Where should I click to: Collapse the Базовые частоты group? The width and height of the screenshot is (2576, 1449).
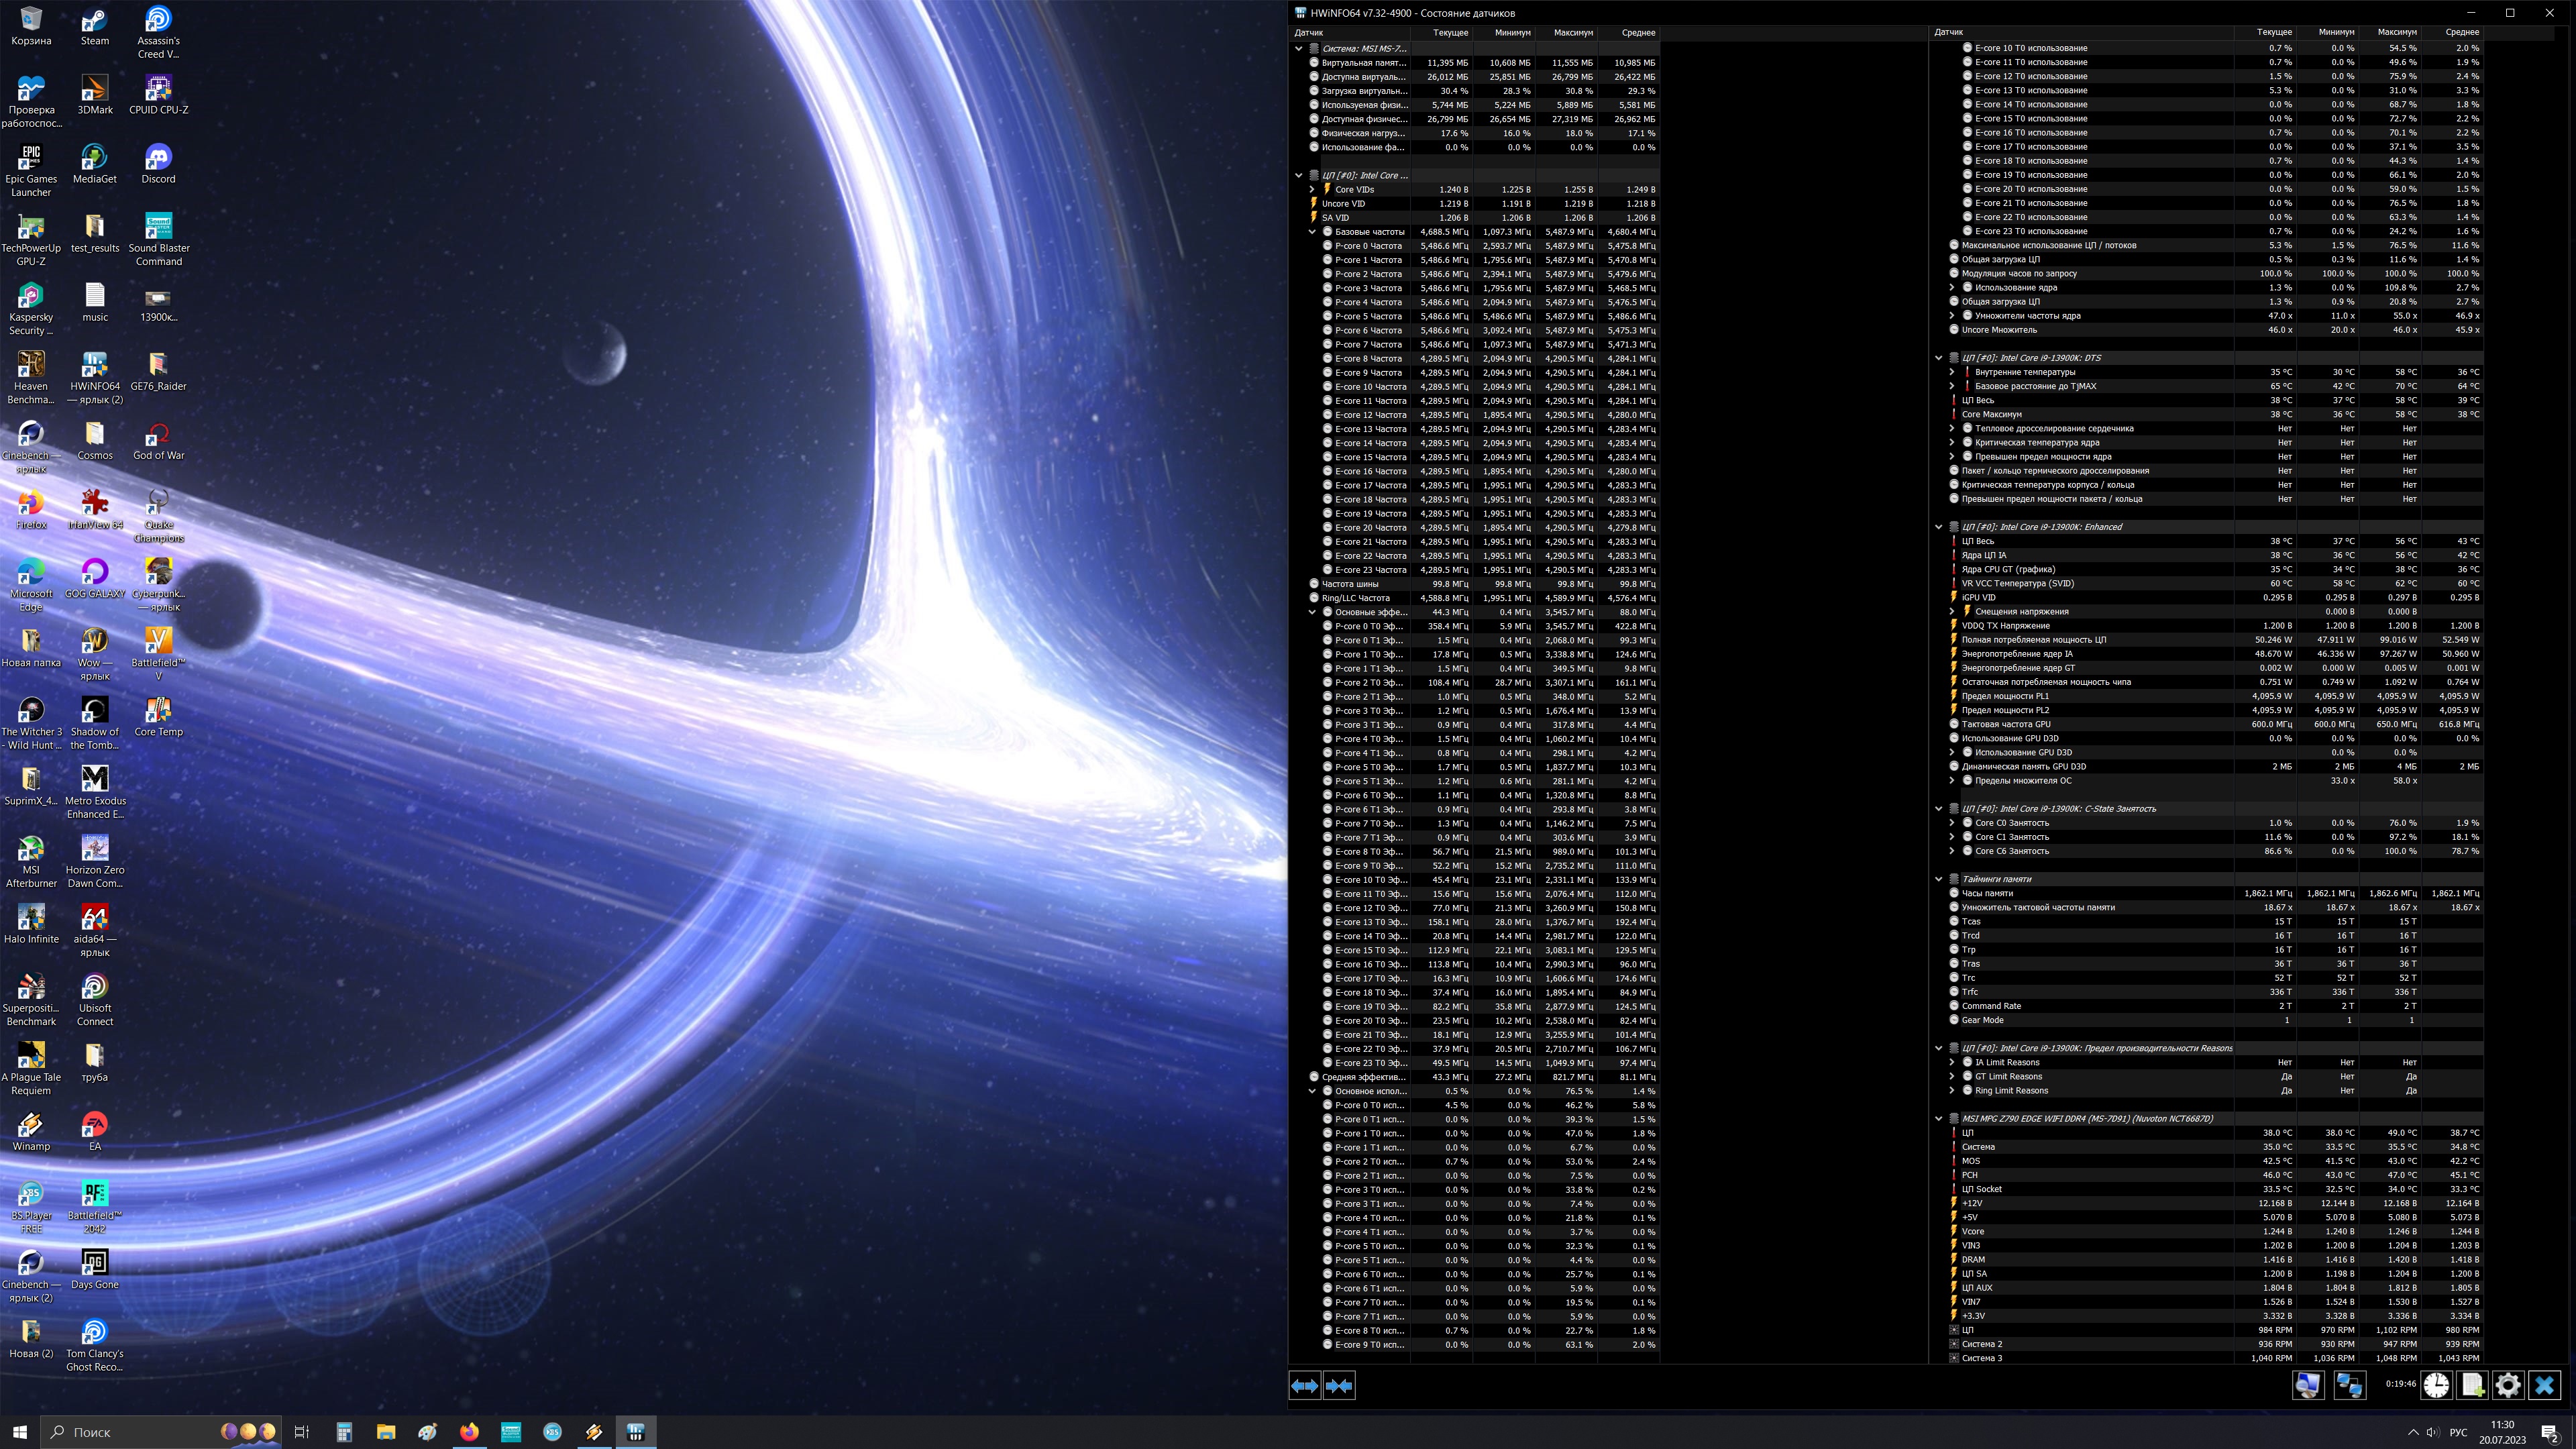click(1312, 232)
